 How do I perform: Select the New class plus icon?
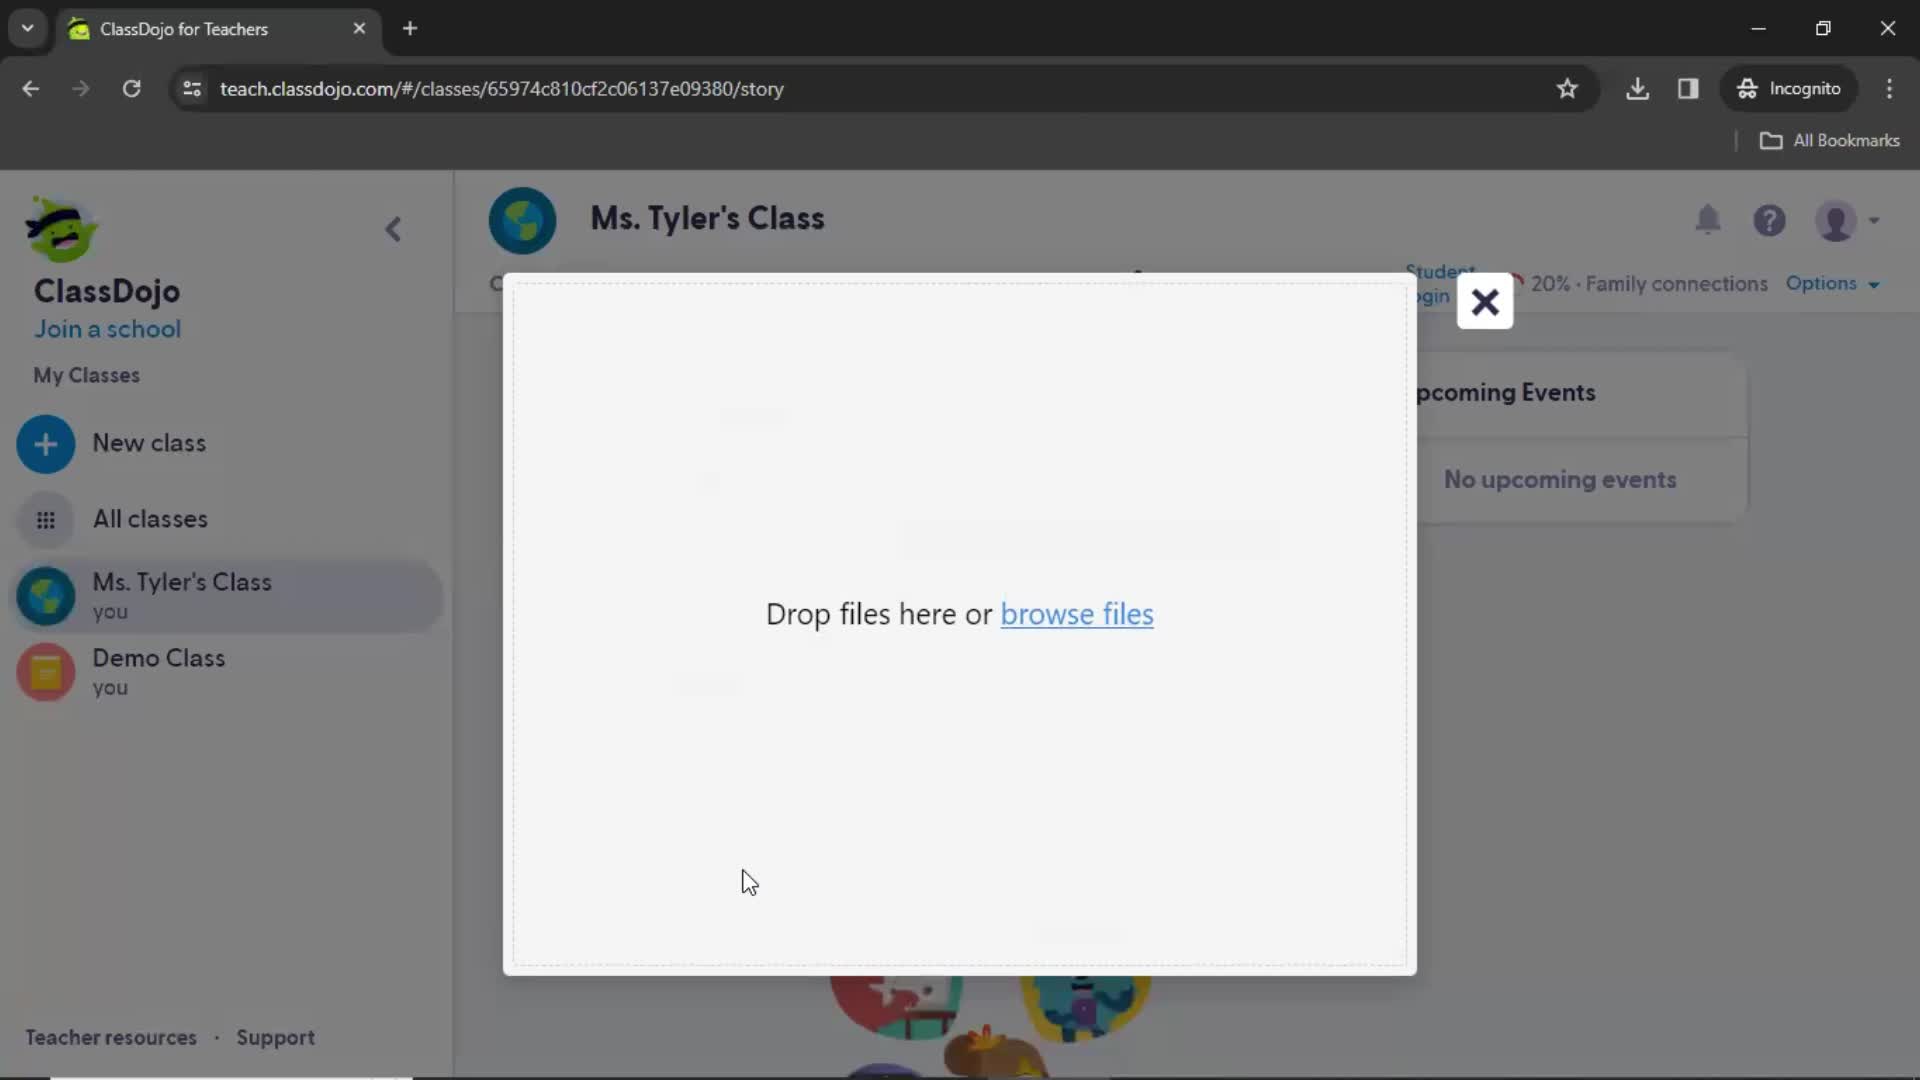45,442
